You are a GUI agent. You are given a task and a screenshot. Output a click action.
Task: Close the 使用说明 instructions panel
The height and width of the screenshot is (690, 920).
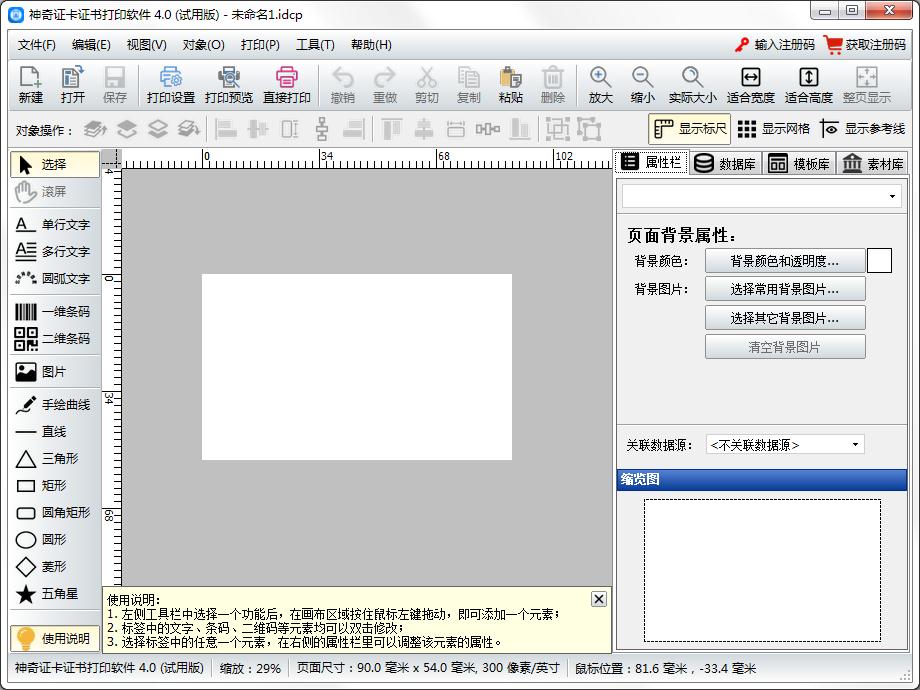(x=598, y=599)
